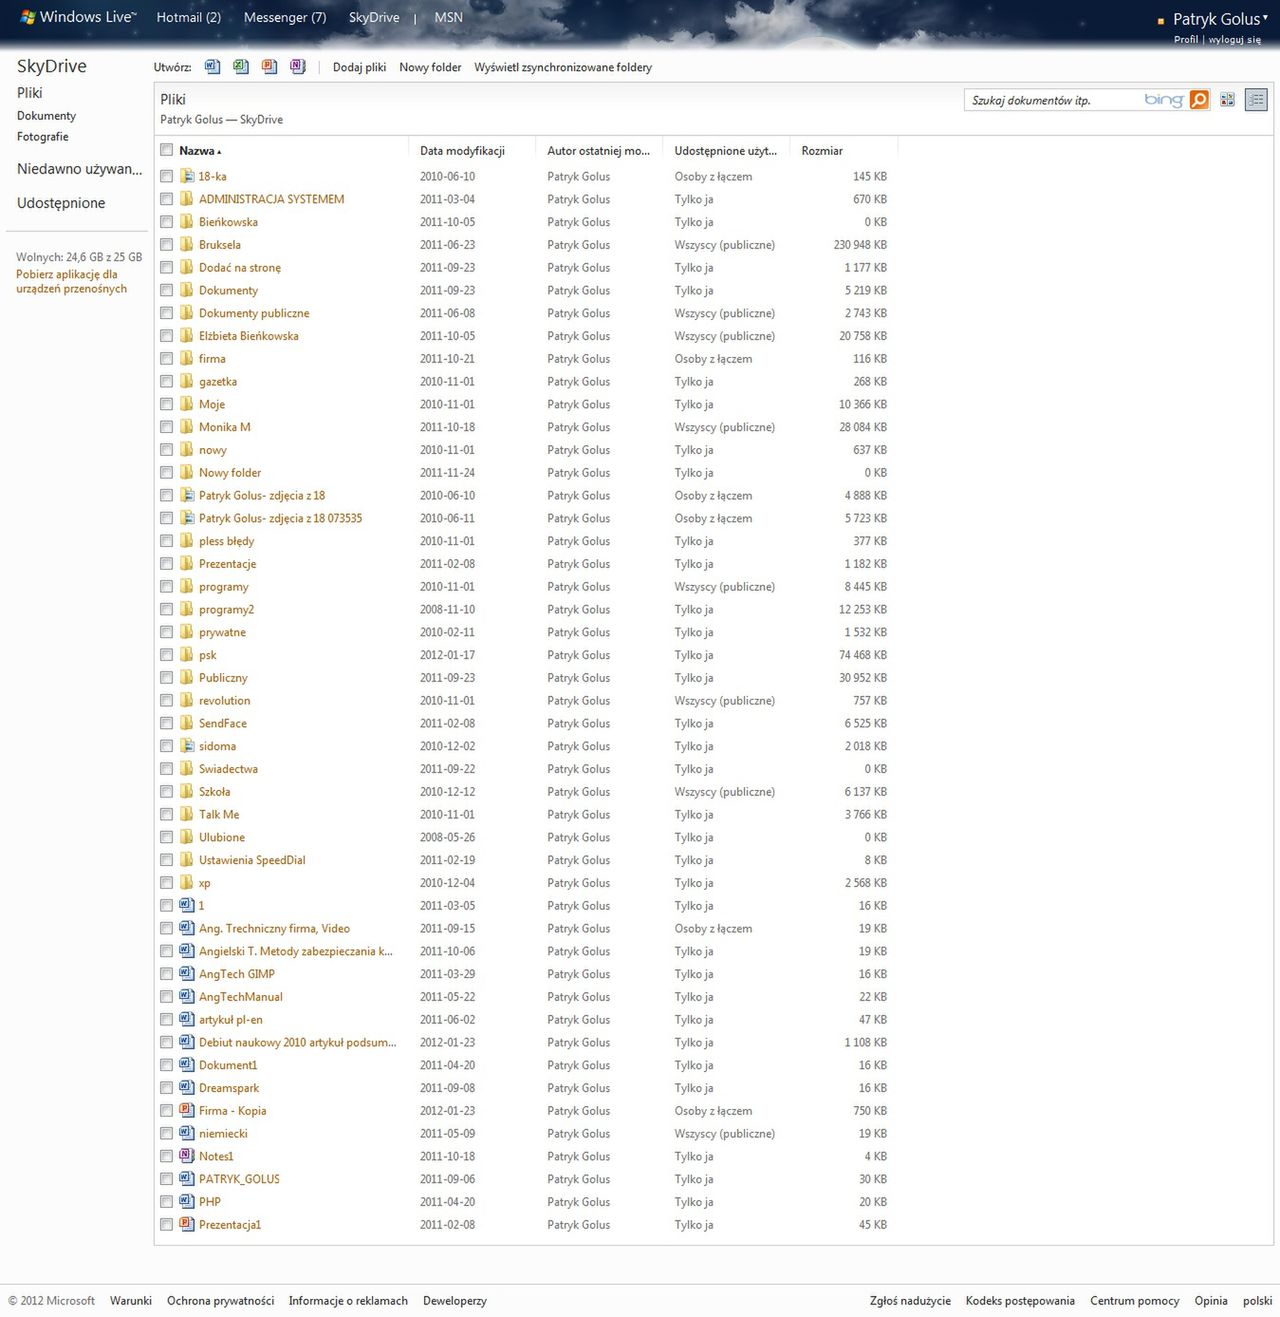The height and width of the screenshot is (1317, 1280).
Task: Go to Dokumenty in the sidebar
Action: coord(46,116)
